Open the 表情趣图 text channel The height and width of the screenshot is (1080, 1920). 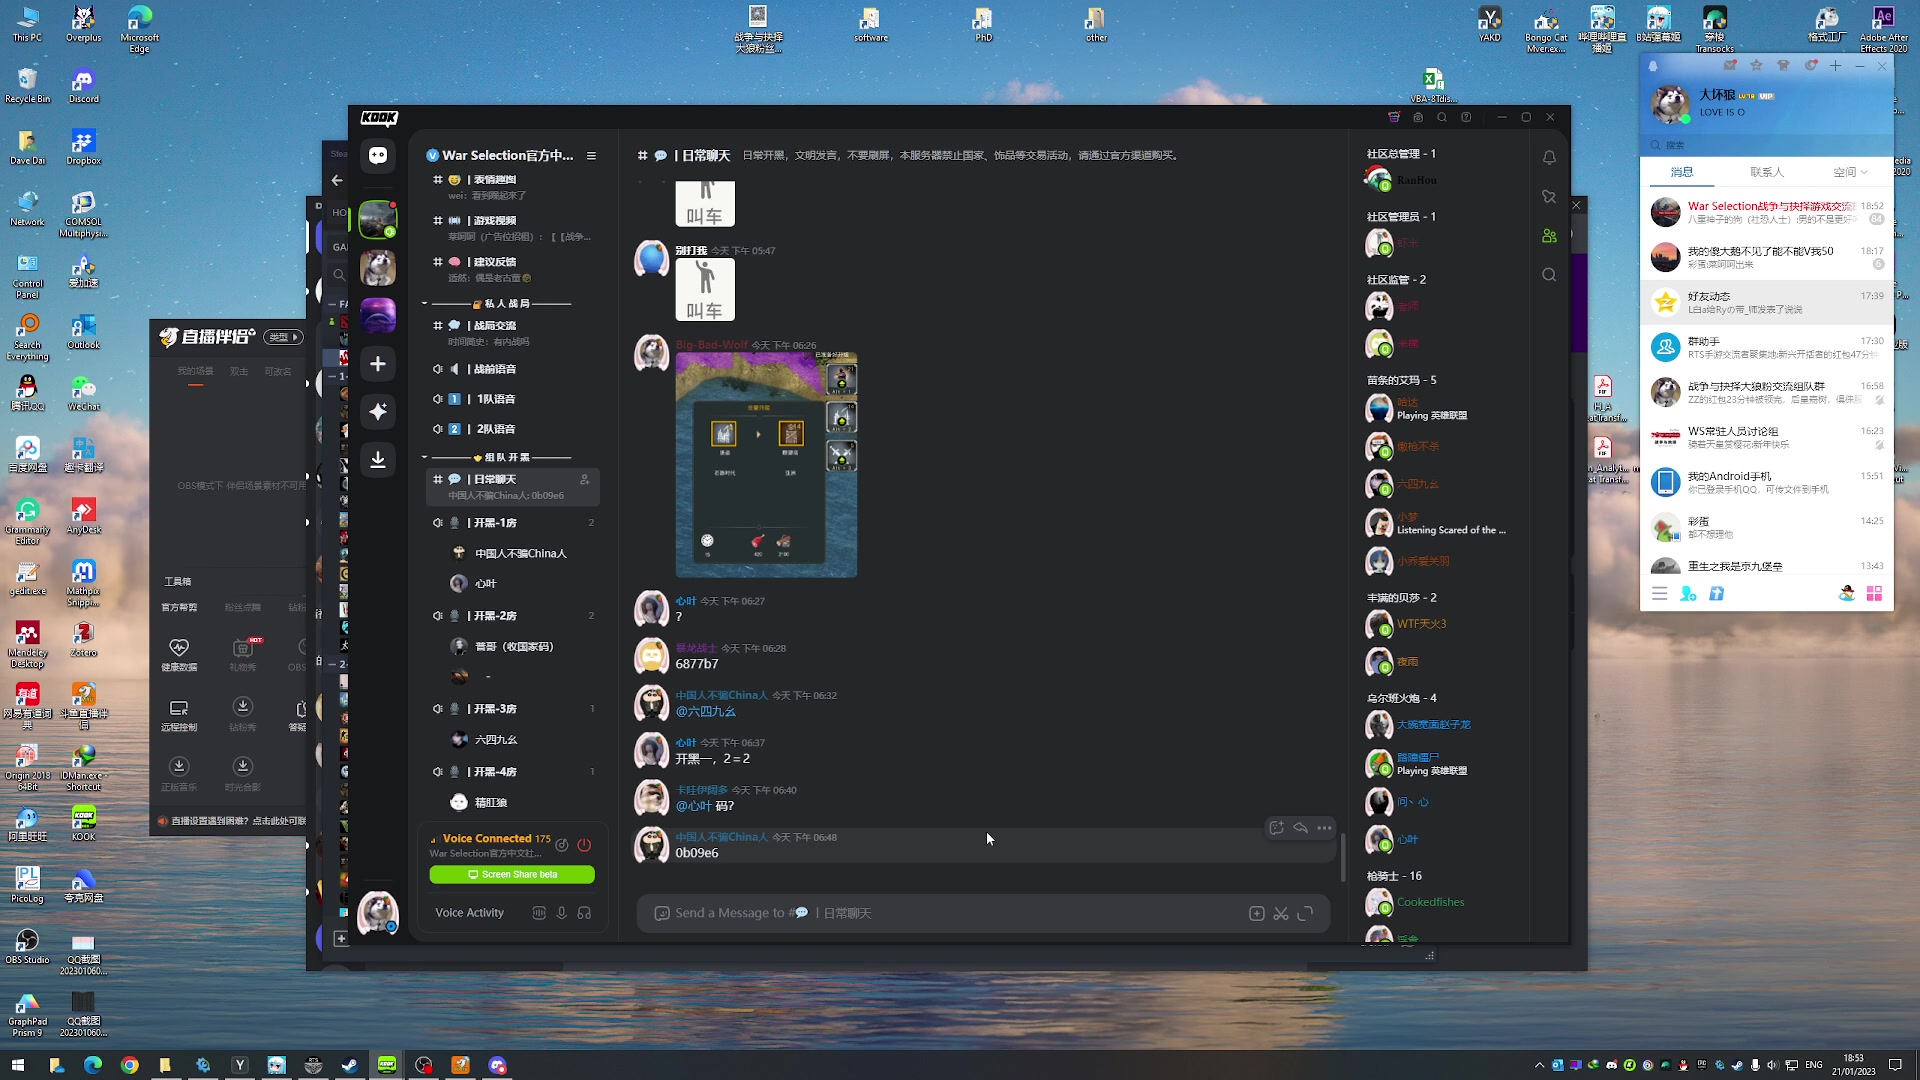point(513,187)
